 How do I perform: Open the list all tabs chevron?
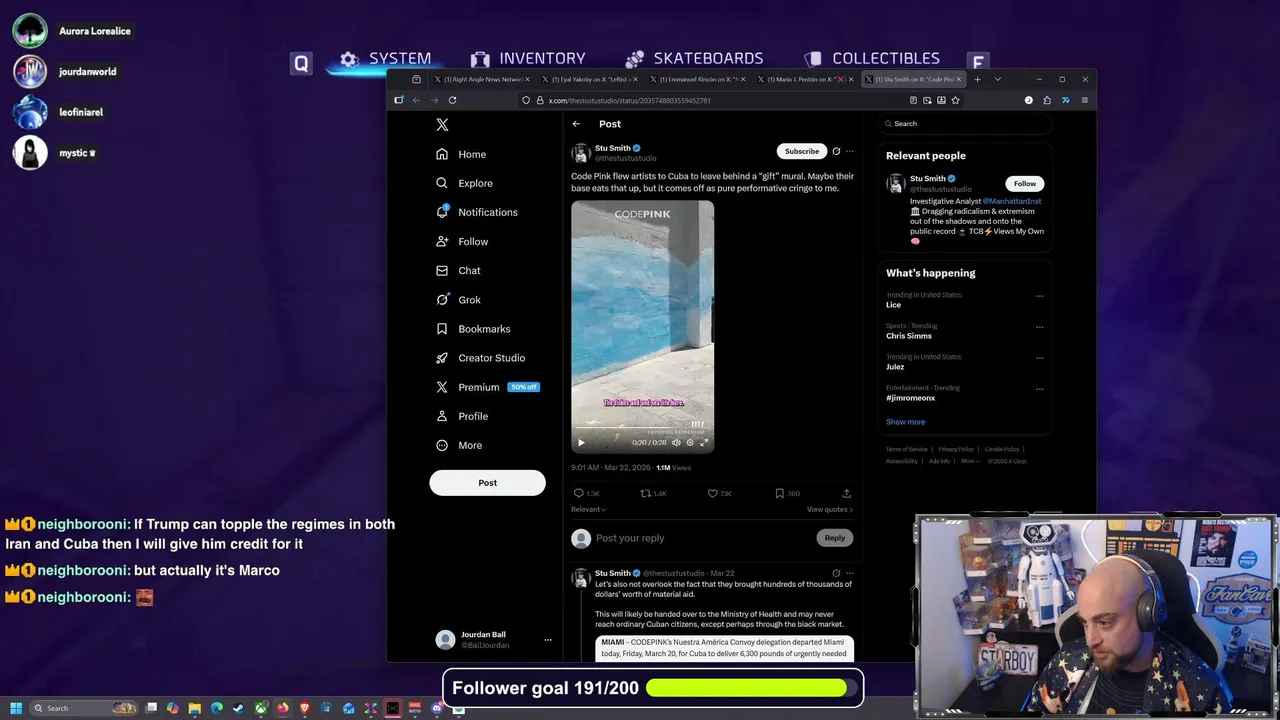point(997,79)
